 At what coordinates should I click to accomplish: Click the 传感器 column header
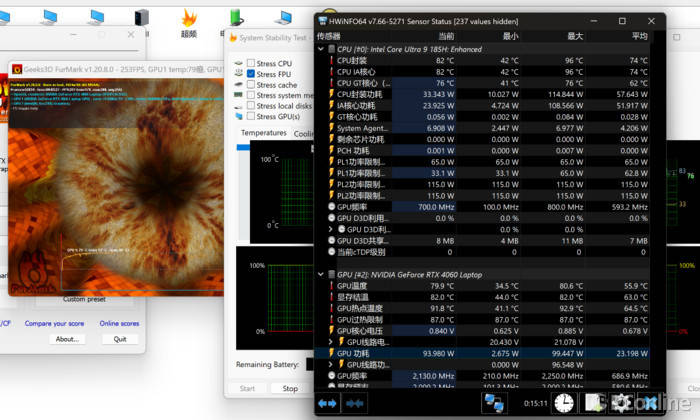click(330, 35)
